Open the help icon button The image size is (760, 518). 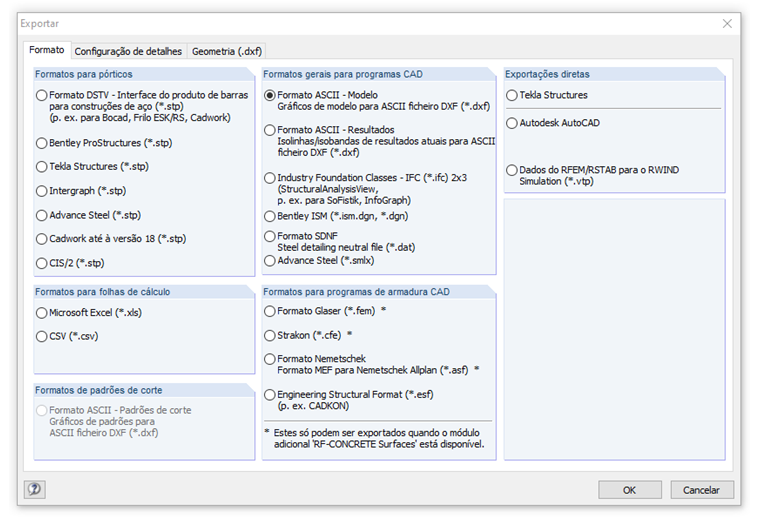(x=35, y=489)
